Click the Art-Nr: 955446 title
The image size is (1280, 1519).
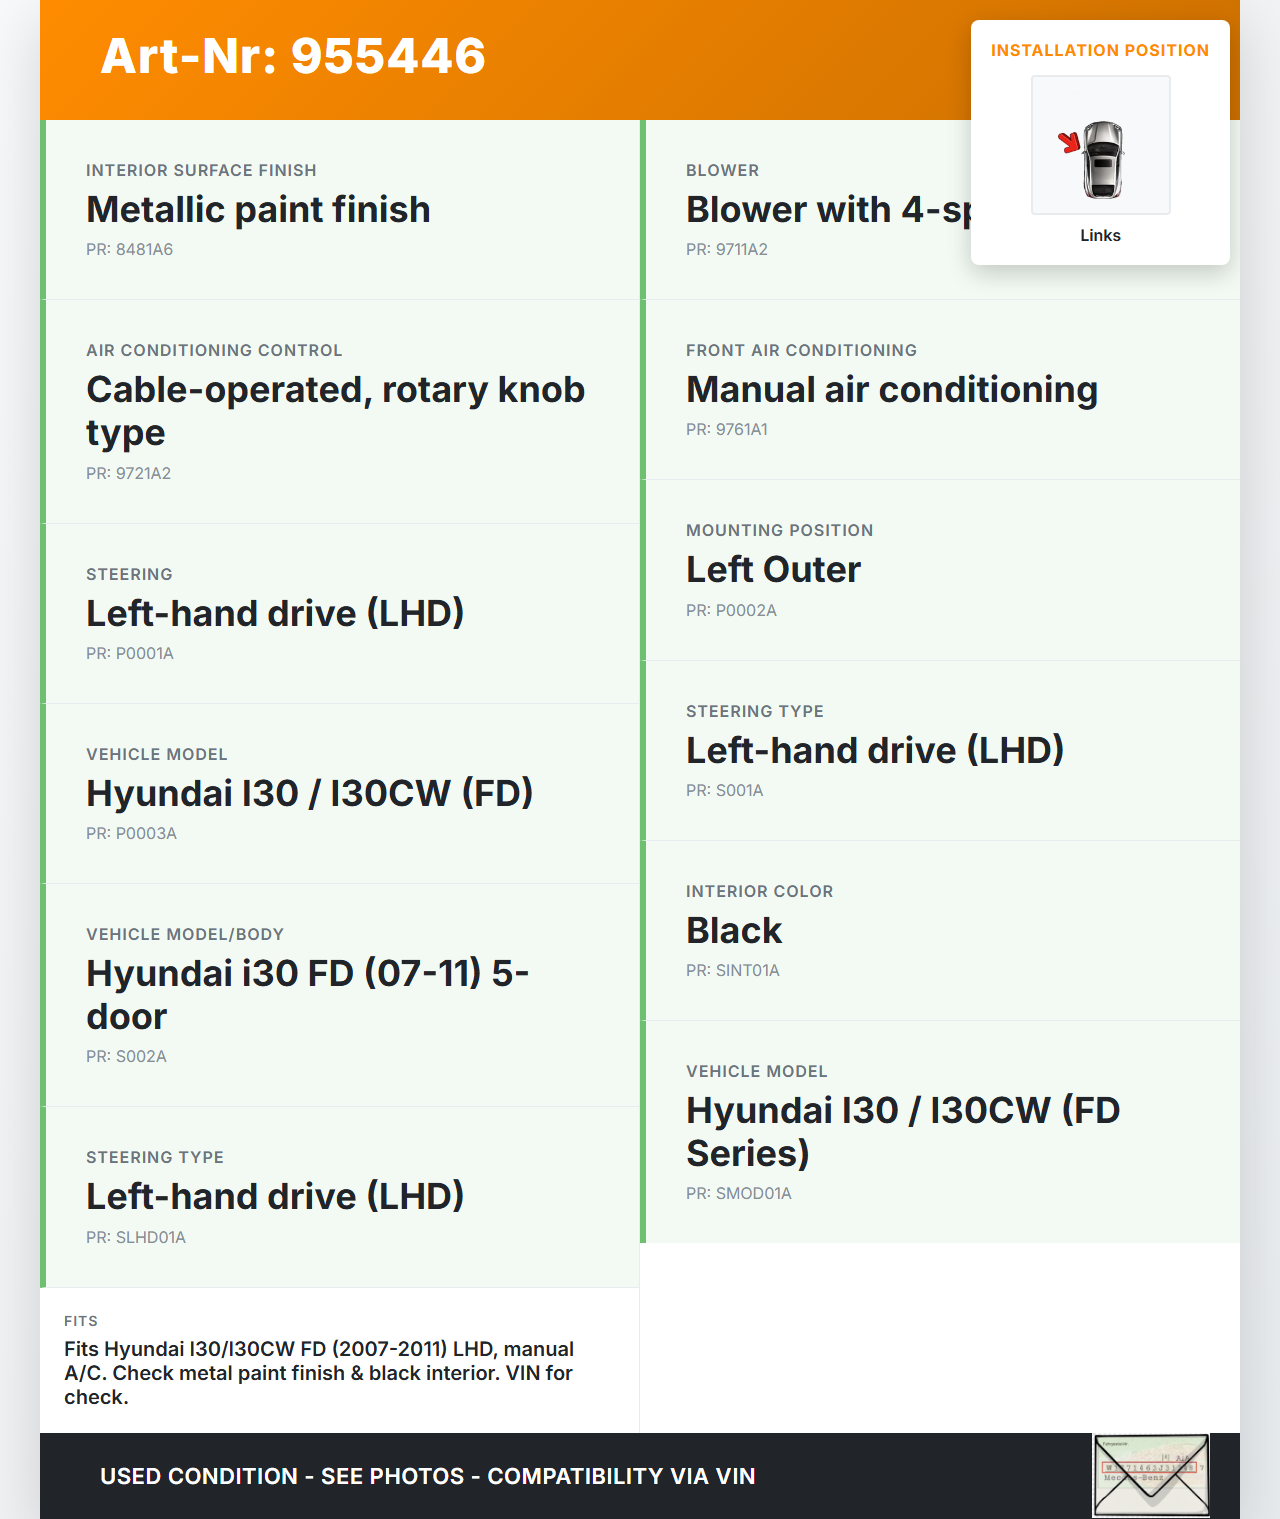[293, 56]
